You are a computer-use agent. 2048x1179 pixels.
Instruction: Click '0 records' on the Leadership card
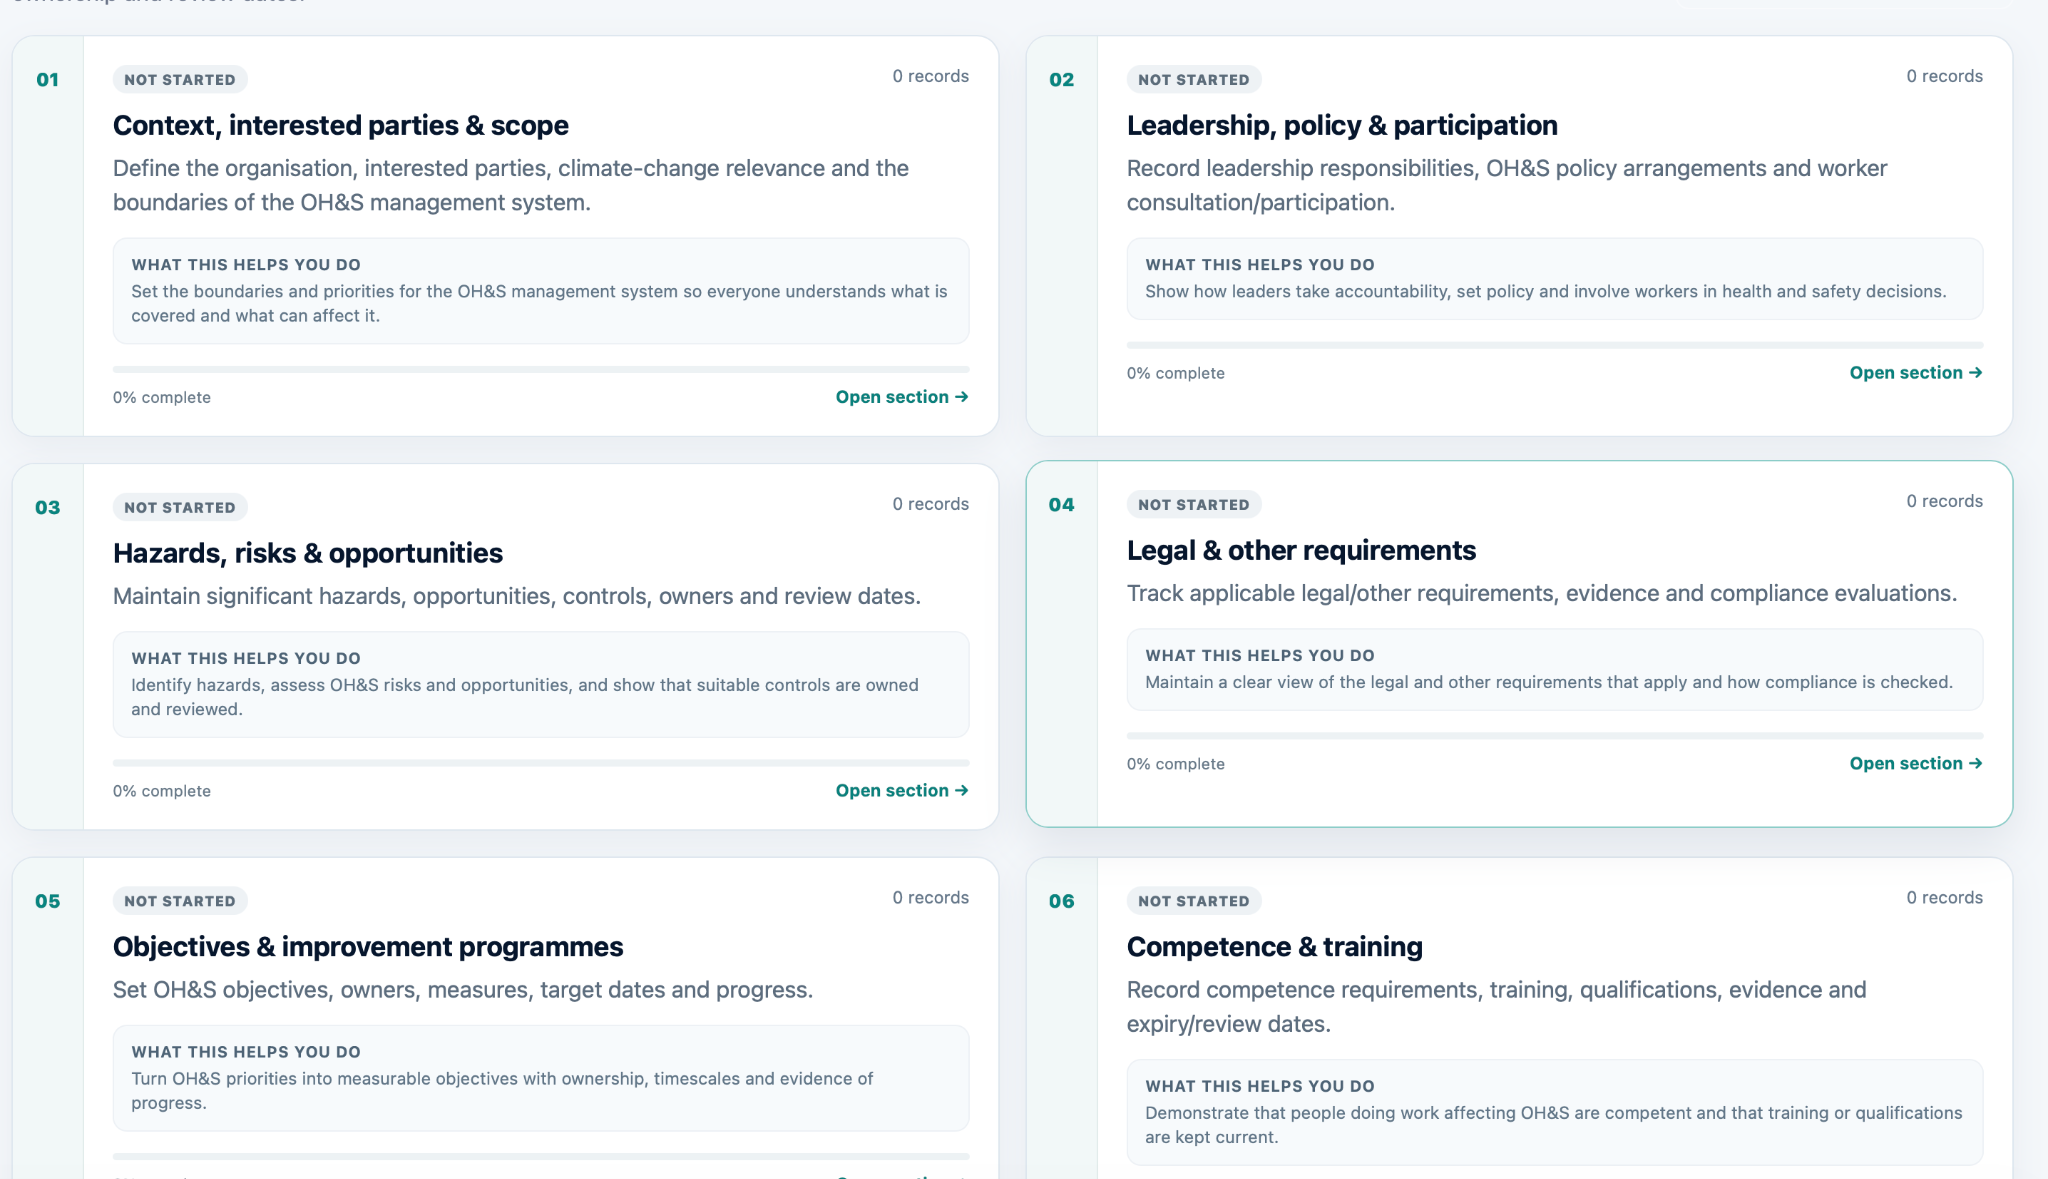tap(1944, 76)
